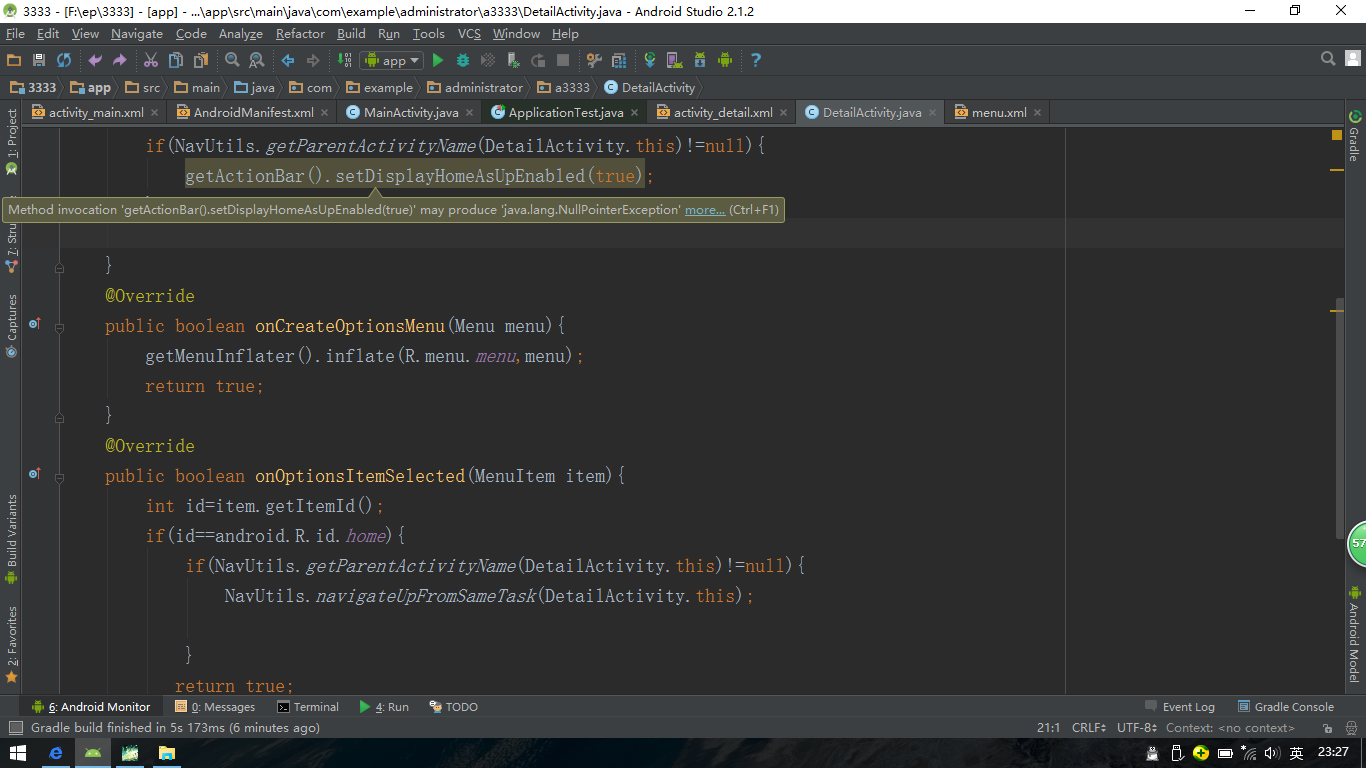Viewport: 1366px width, 768px height.
Task: Click the Undo arrow icon
Action: [x=95, y=60]
